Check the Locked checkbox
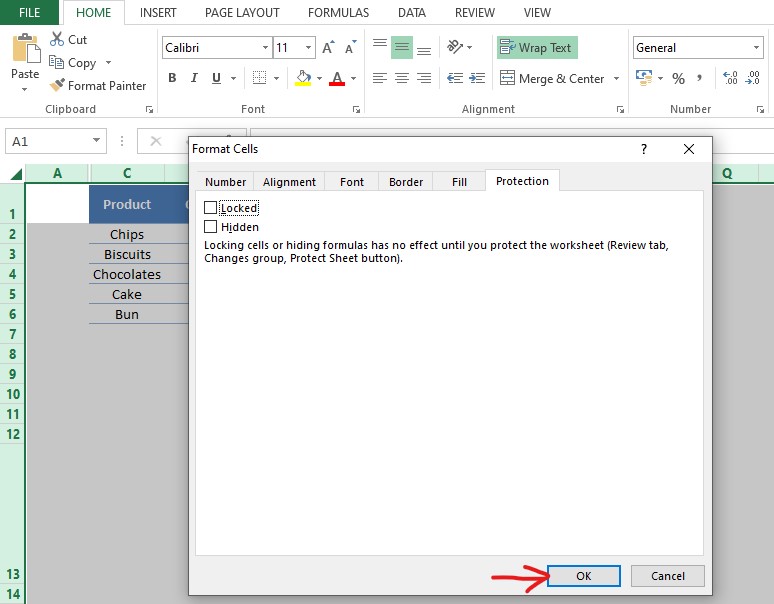Screen dimensions: 774x604 tap(210, 208)
